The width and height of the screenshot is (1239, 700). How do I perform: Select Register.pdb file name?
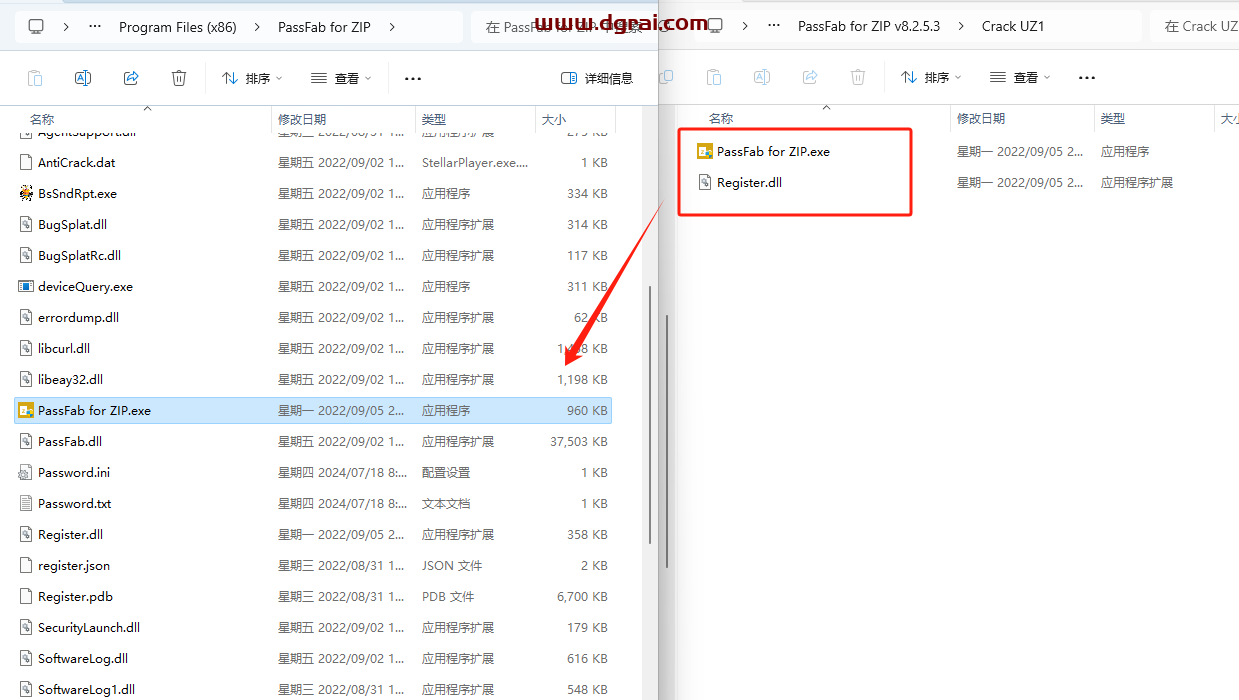(75, 596)
